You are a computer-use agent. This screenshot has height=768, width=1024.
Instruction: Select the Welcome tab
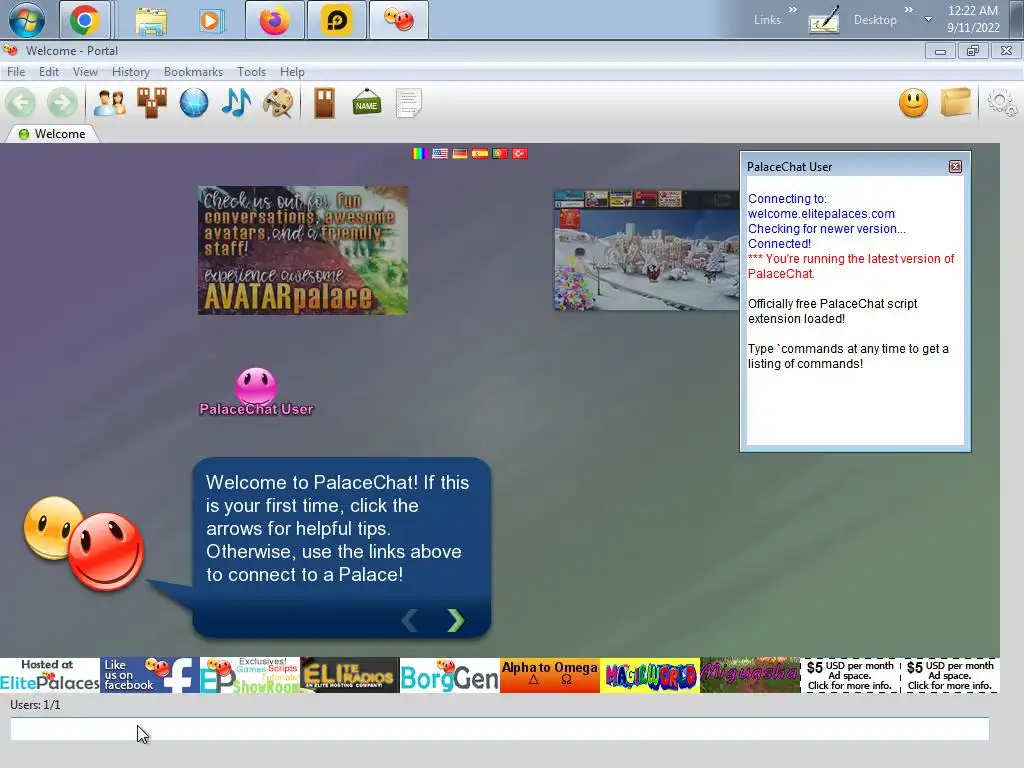(x=52, y=134)
